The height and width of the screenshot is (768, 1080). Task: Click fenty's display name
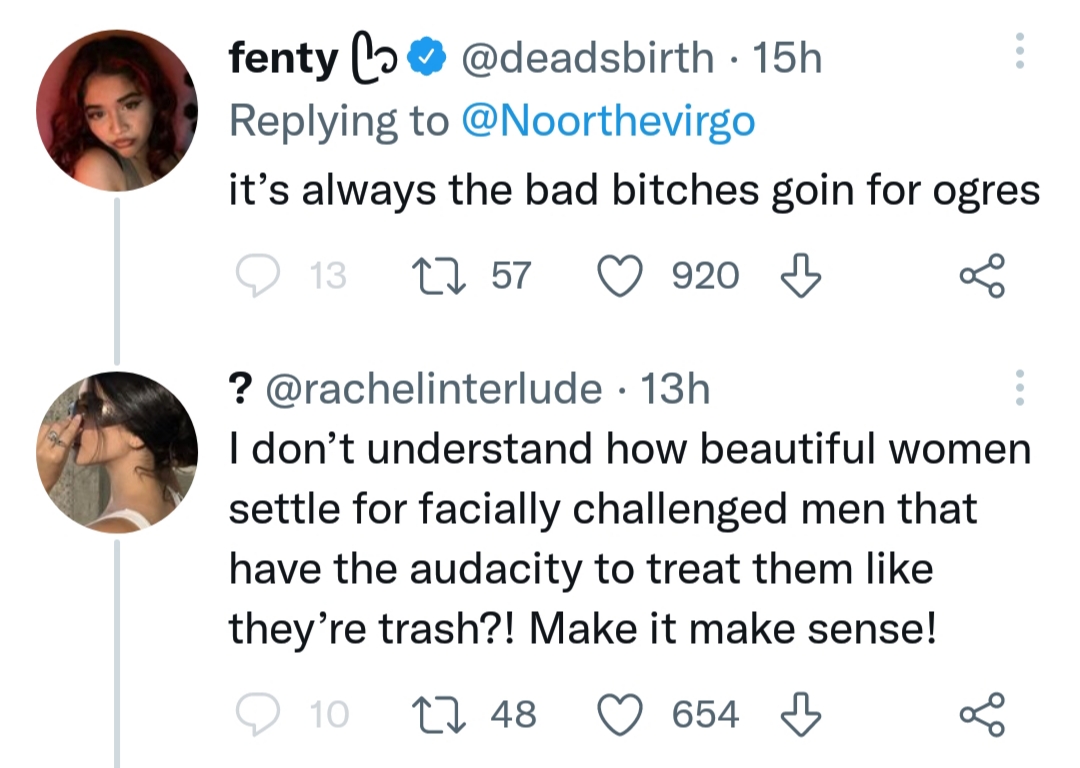click(283, 58)
